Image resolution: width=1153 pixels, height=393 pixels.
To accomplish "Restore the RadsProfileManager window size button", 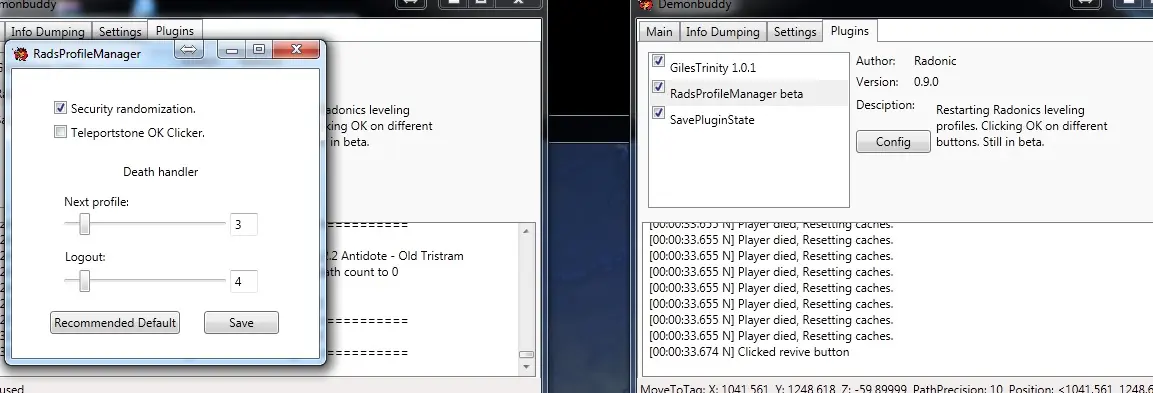I will [258, 49].
